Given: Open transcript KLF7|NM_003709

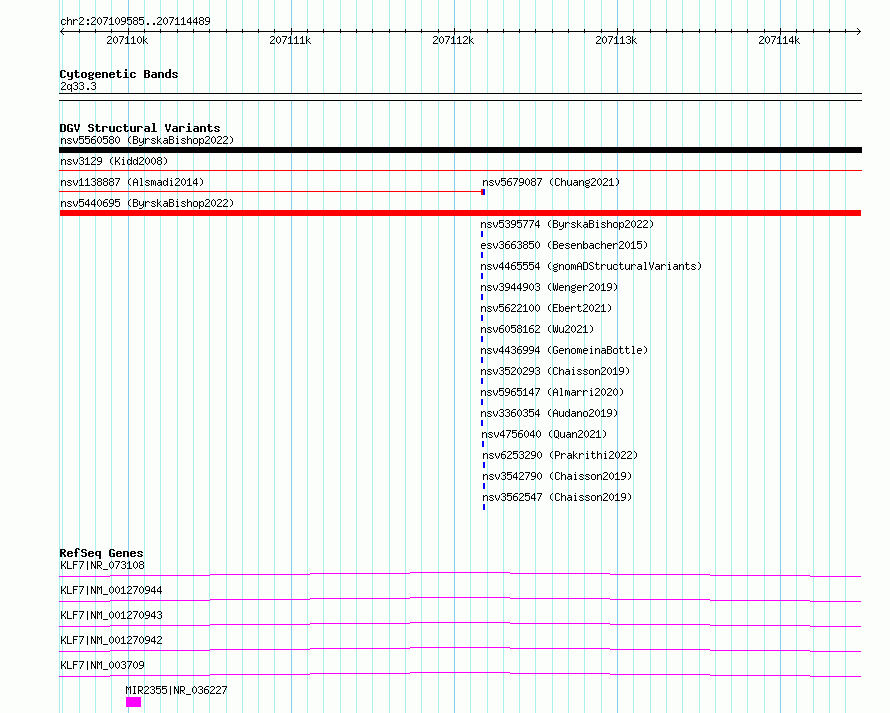Looking at the screenshot, I should coord(102,665).
